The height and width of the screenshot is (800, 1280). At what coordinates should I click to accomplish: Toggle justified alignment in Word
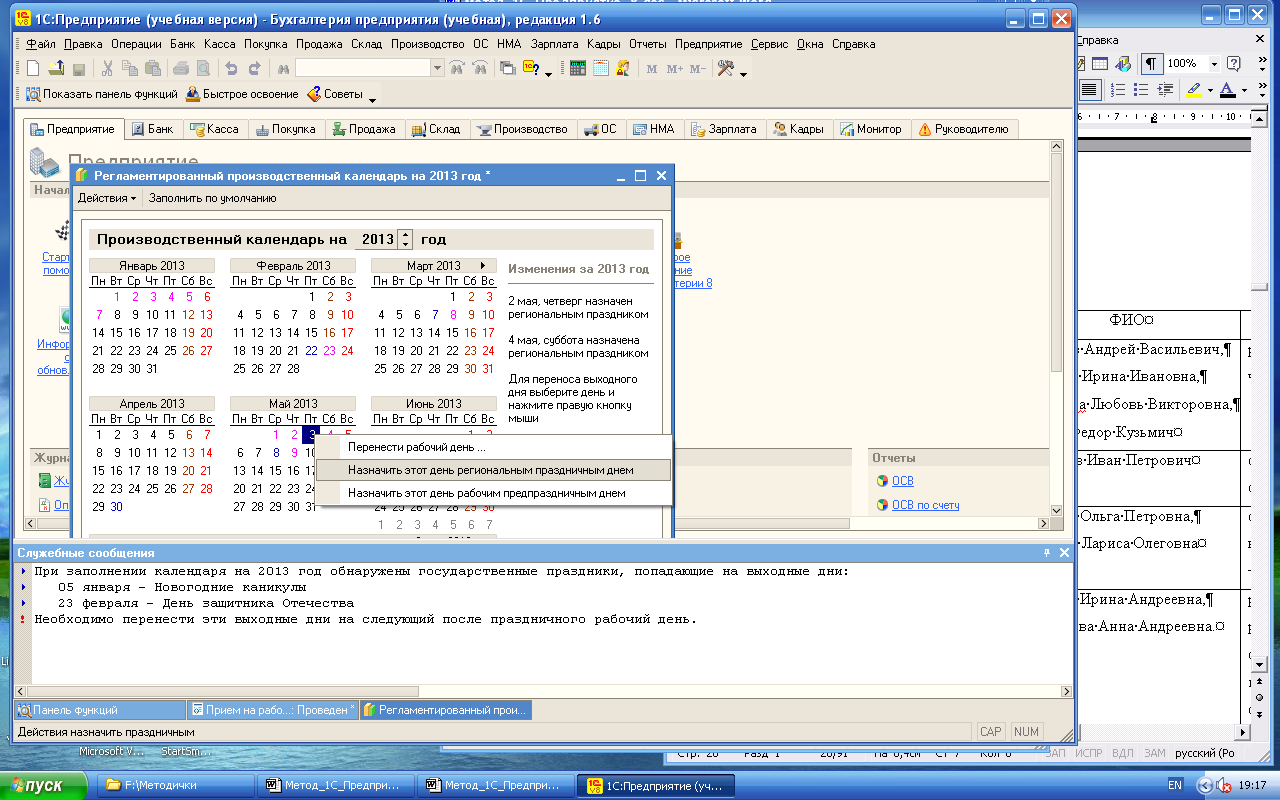tap(1089, 90)
